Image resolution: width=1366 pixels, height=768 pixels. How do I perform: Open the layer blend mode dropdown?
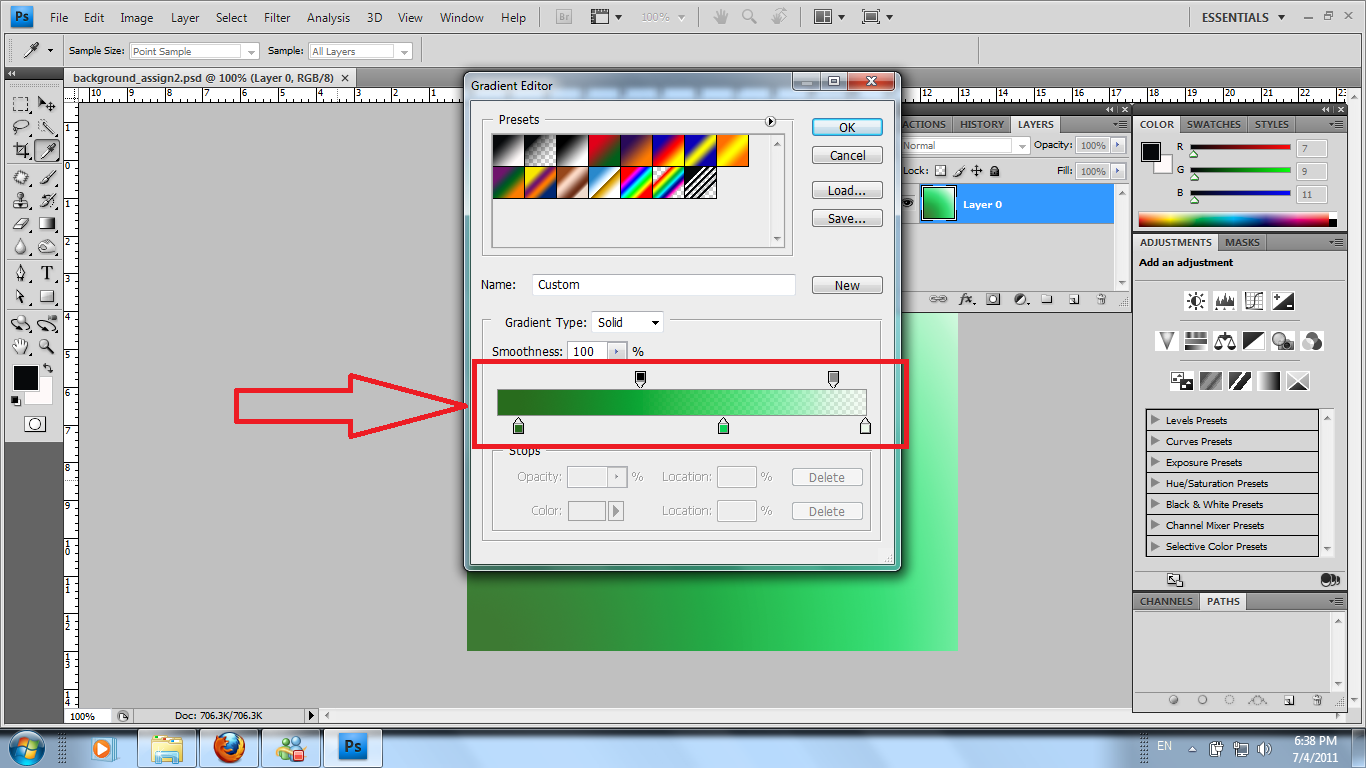(x=965, y=145)
